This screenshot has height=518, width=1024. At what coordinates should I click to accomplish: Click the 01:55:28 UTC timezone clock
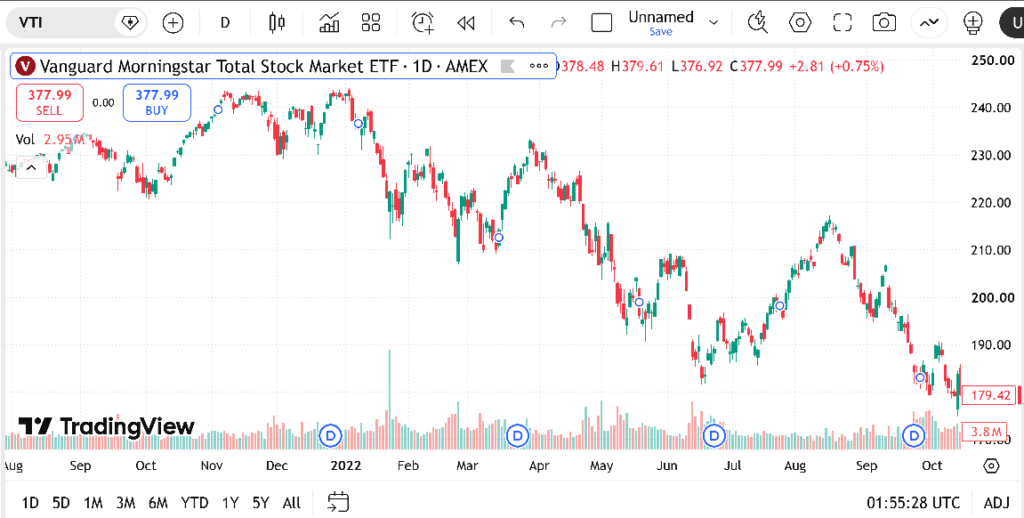click(914, 503)
